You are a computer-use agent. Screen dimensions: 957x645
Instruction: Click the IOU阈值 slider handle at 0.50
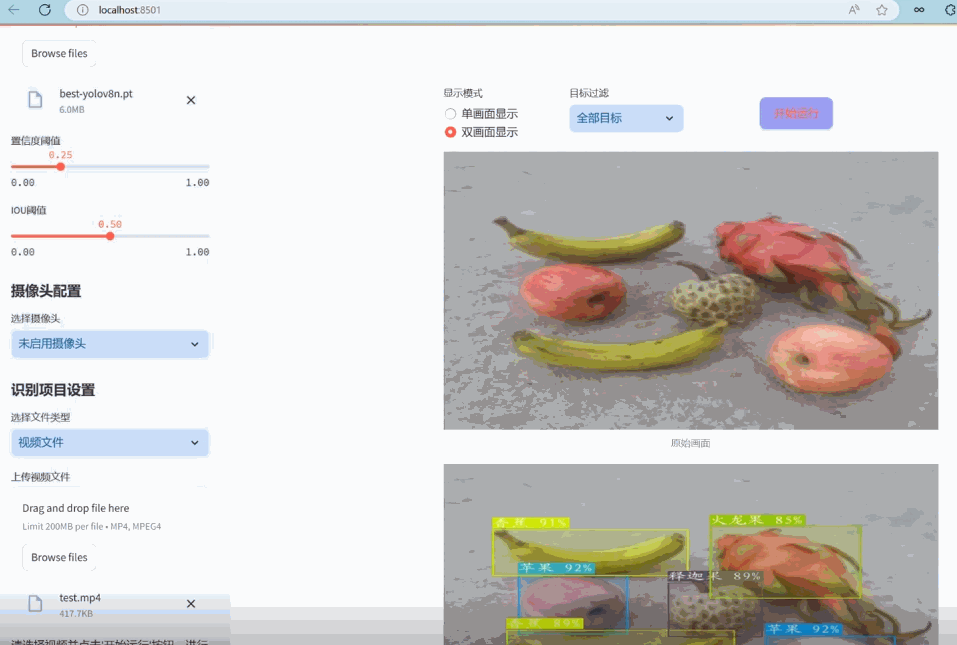(110, 236)
